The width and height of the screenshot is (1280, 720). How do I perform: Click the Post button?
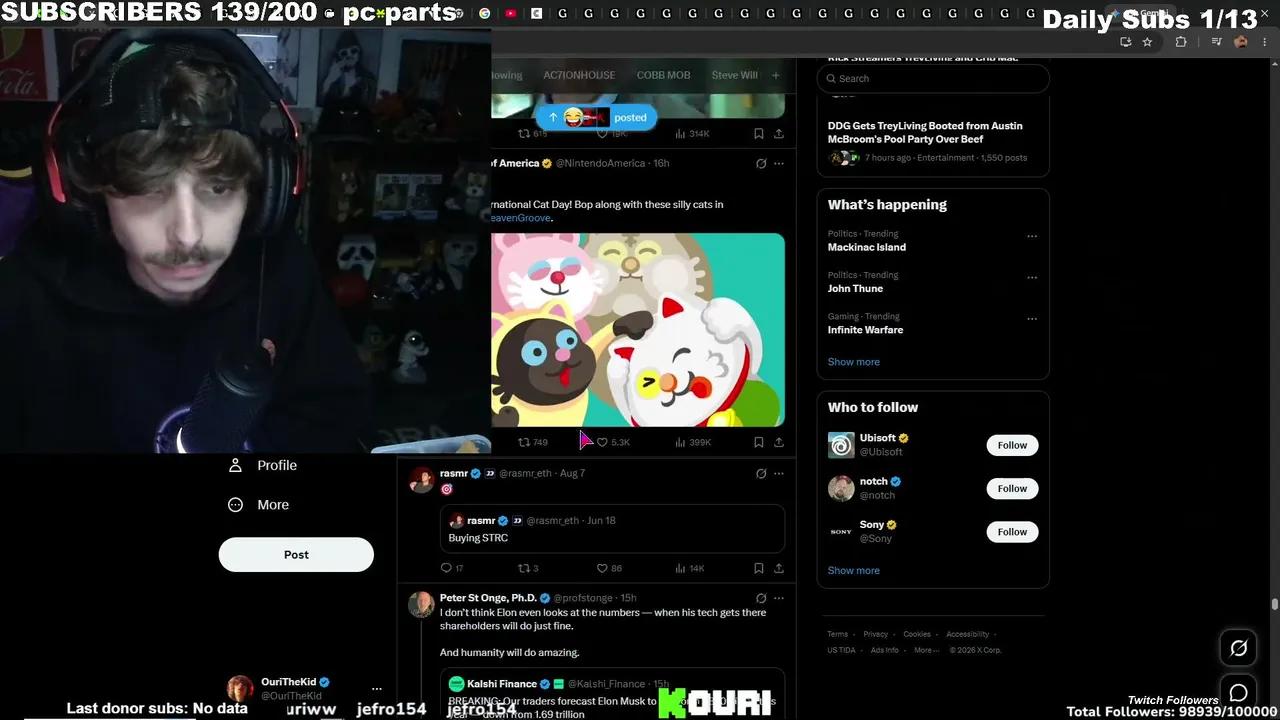[296, 554]
